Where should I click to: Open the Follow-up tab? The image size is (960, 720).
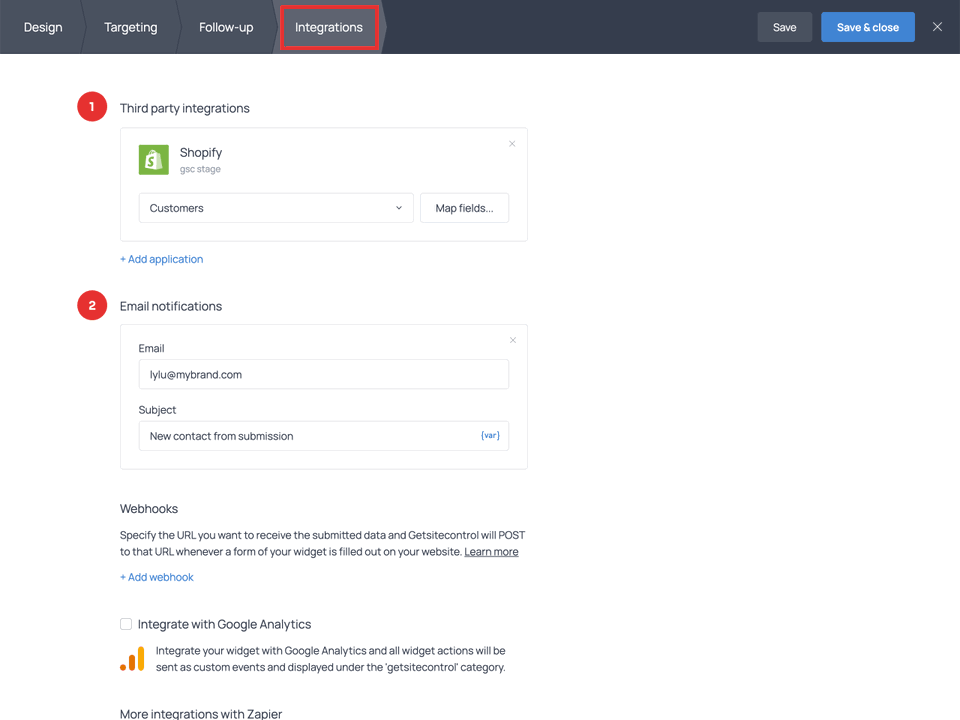(x=225, y=27)
